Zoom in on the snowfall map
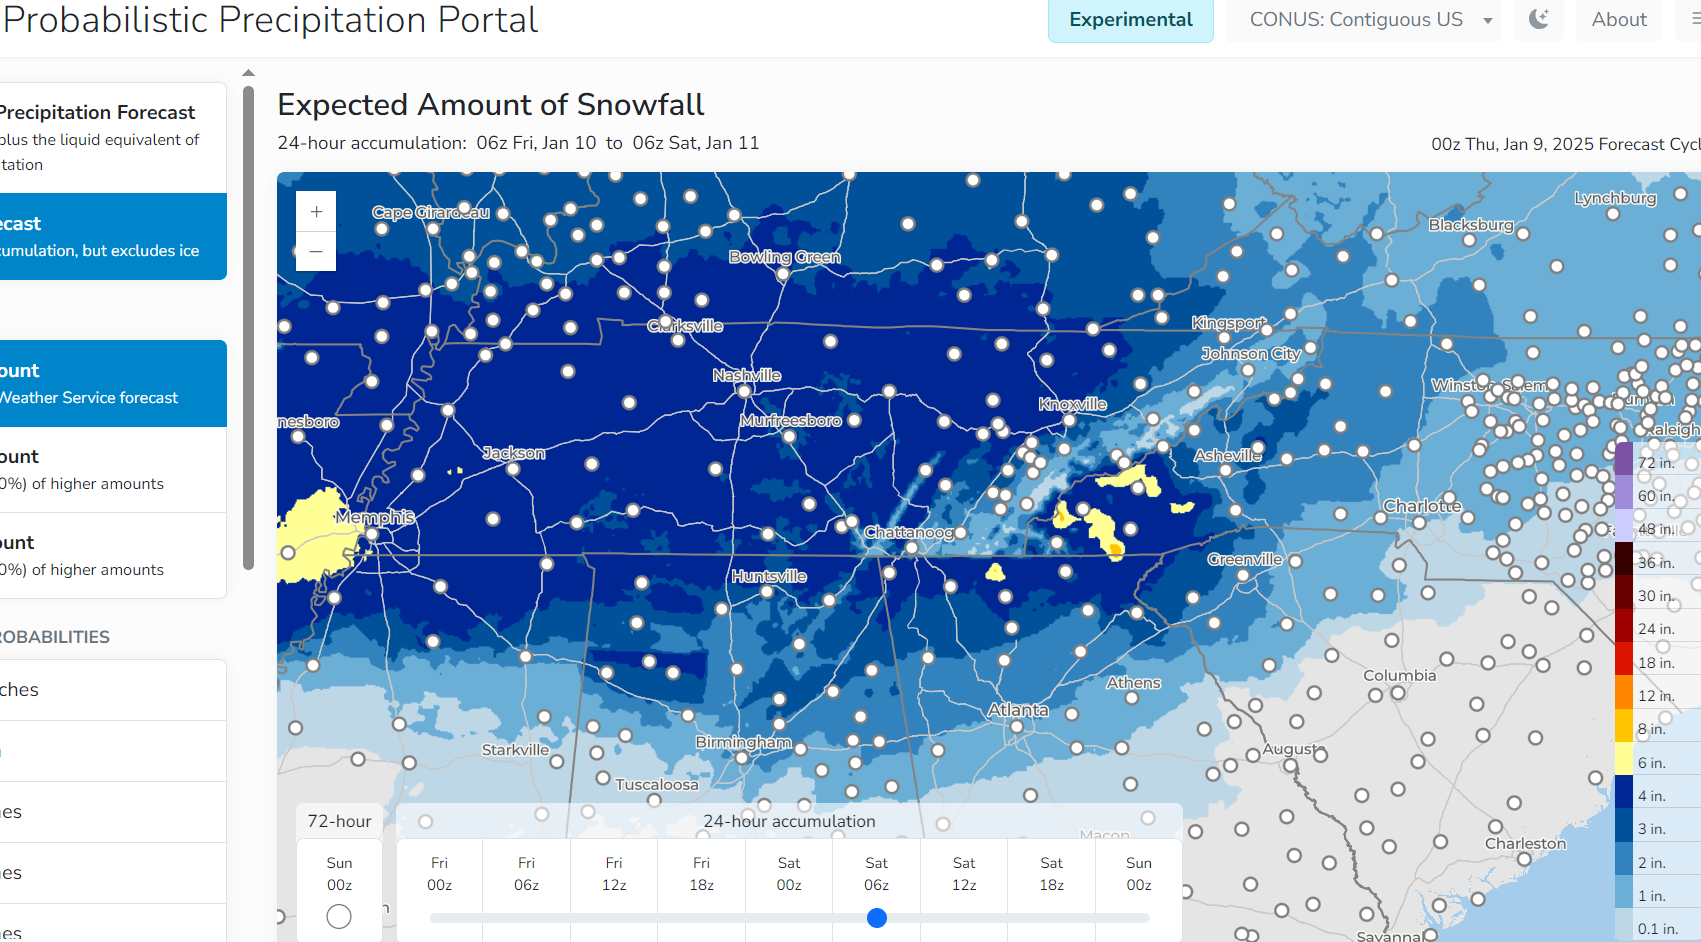 (316, 212)
